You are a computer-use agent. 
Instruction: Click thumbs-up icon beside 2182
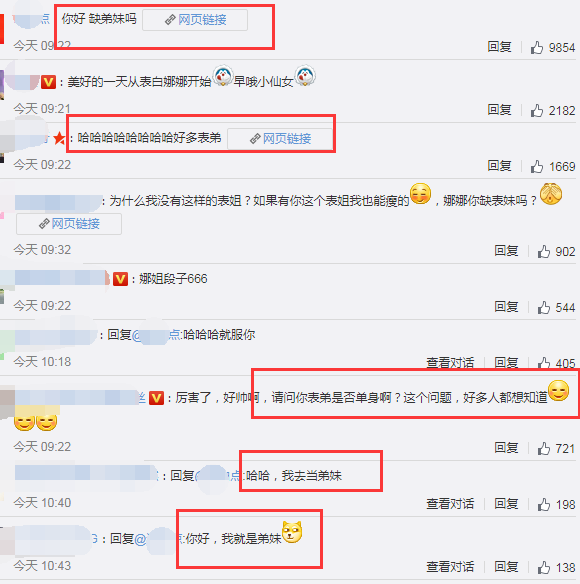point(537,111)
